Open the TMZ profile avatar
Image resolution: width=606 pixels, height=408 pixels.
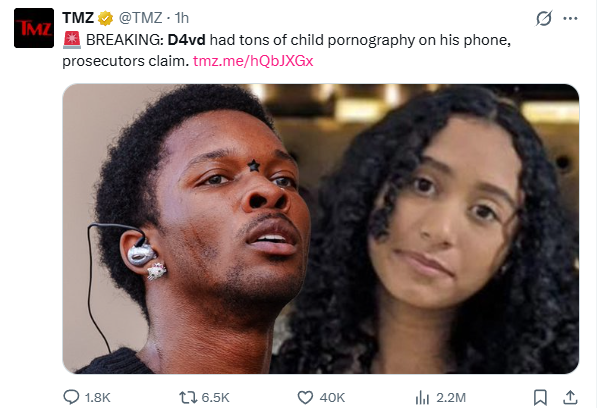click(34, 28)
